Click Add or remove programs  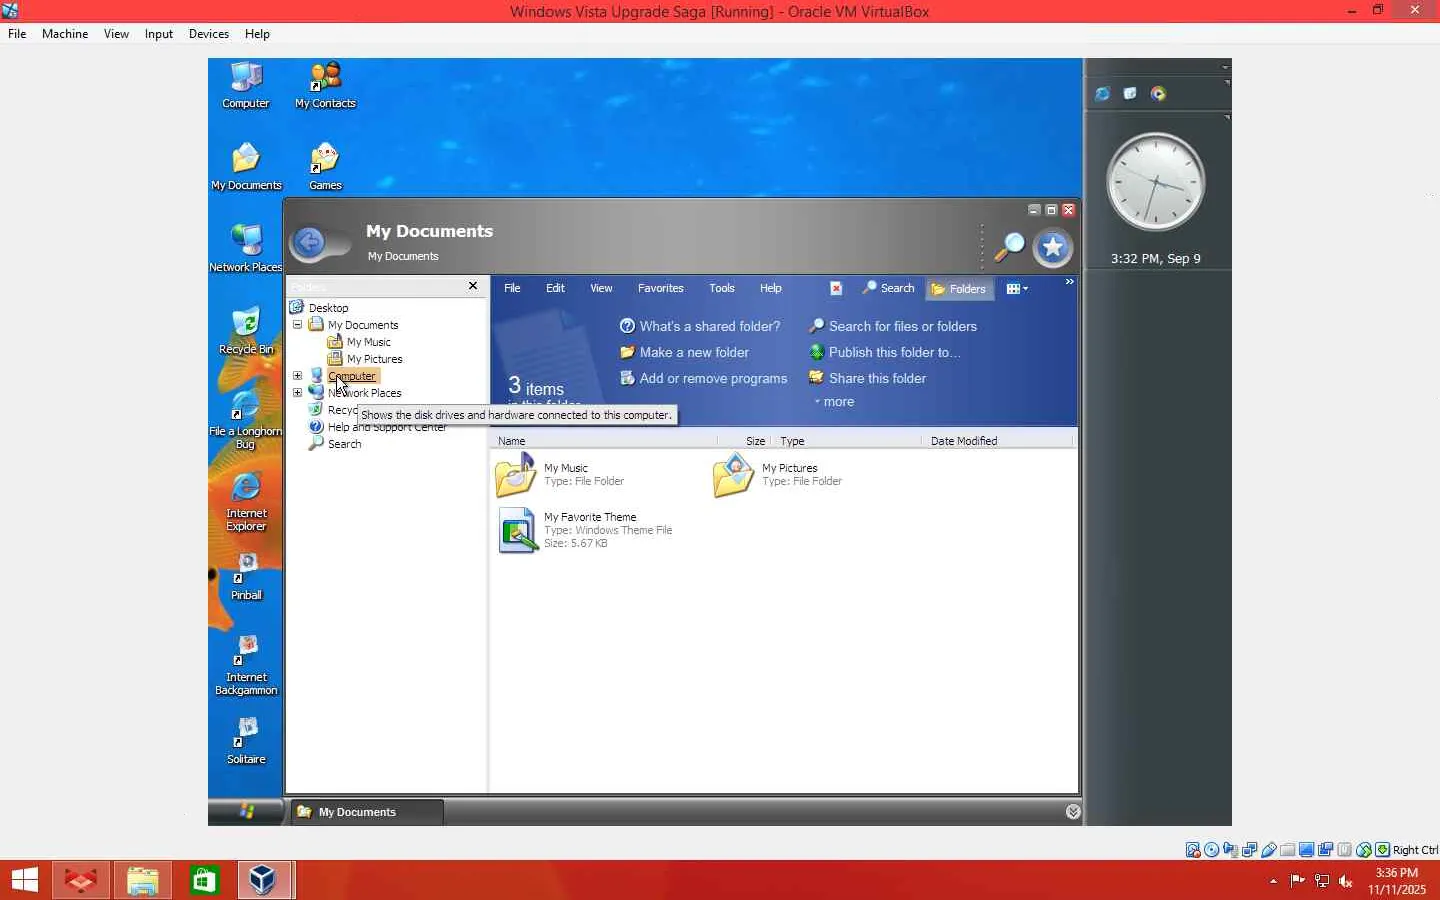pos(704,378)
